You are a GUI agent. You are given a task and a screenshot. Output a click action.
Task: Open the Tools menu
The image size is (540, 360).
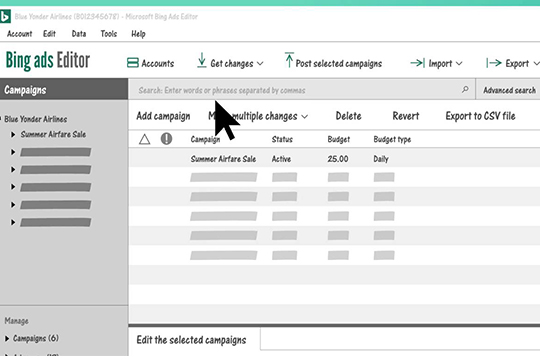pyautogui.click(x=109, y=34)
